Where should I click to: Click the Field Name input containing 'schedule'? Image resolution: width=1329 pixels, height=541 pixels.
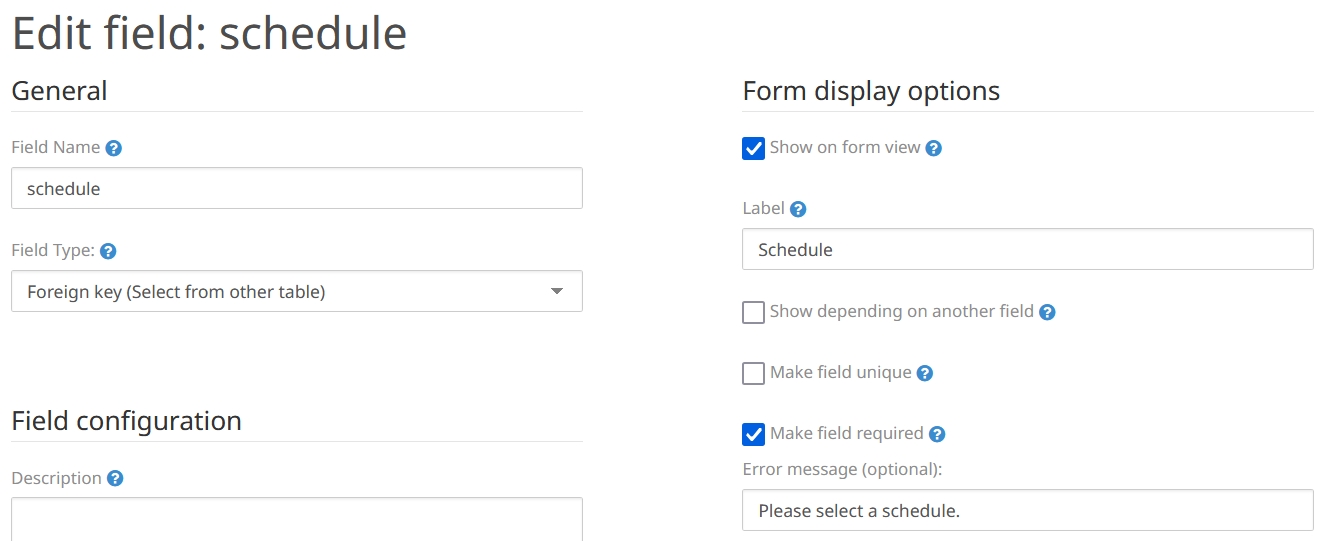296,188
